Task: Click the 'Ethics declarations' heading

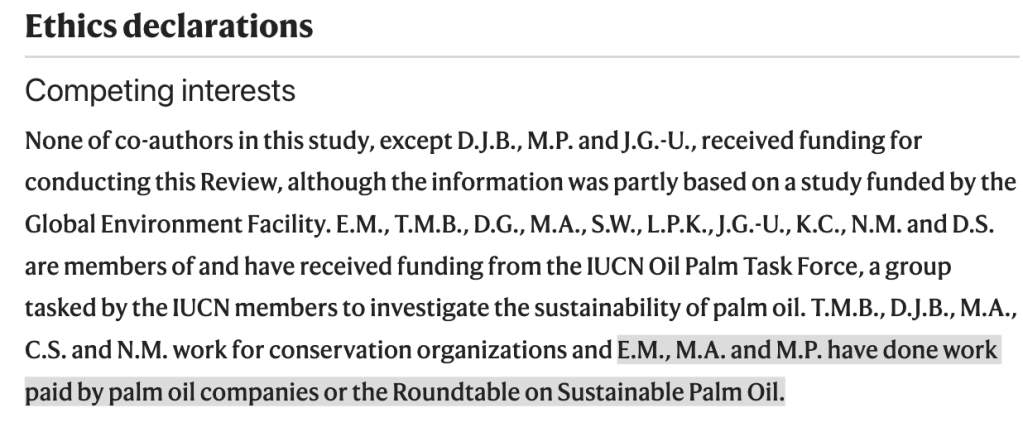Action: [168, 26]
